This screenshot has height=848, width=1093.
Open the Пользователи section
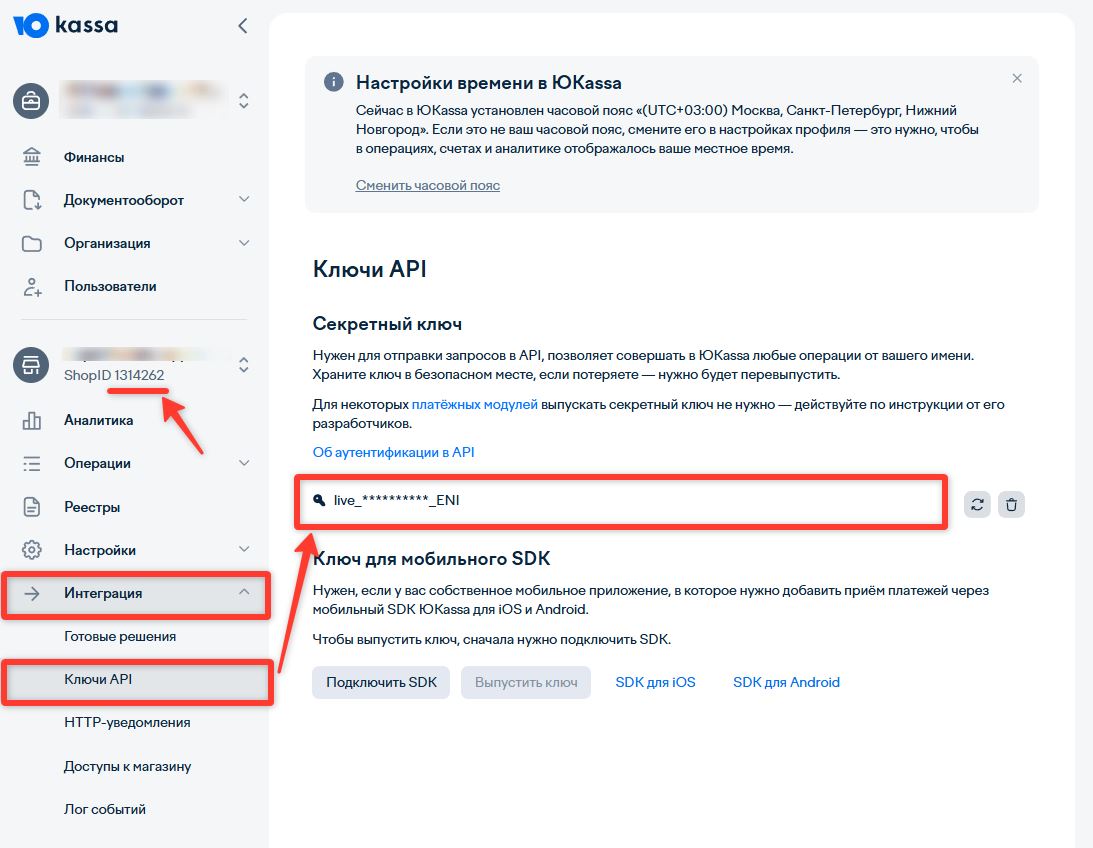pos(110,286)
